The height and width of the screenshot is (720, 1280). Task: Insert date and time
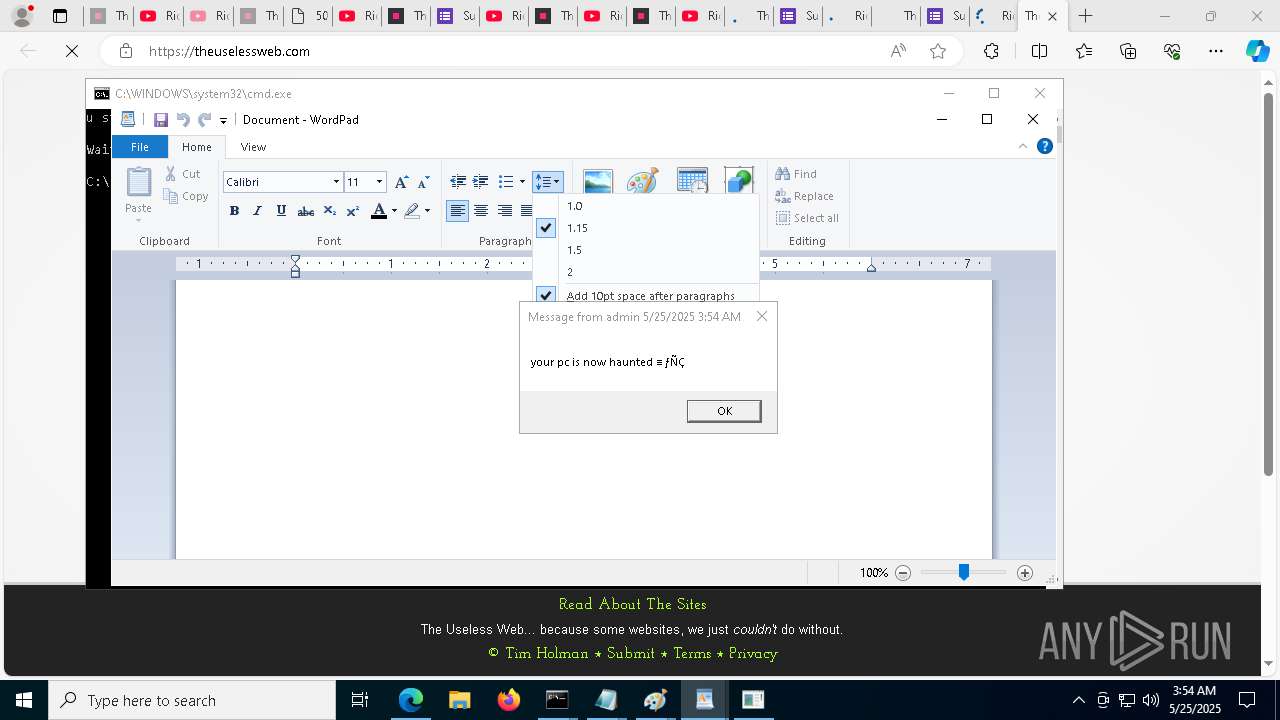coord(692,181)
